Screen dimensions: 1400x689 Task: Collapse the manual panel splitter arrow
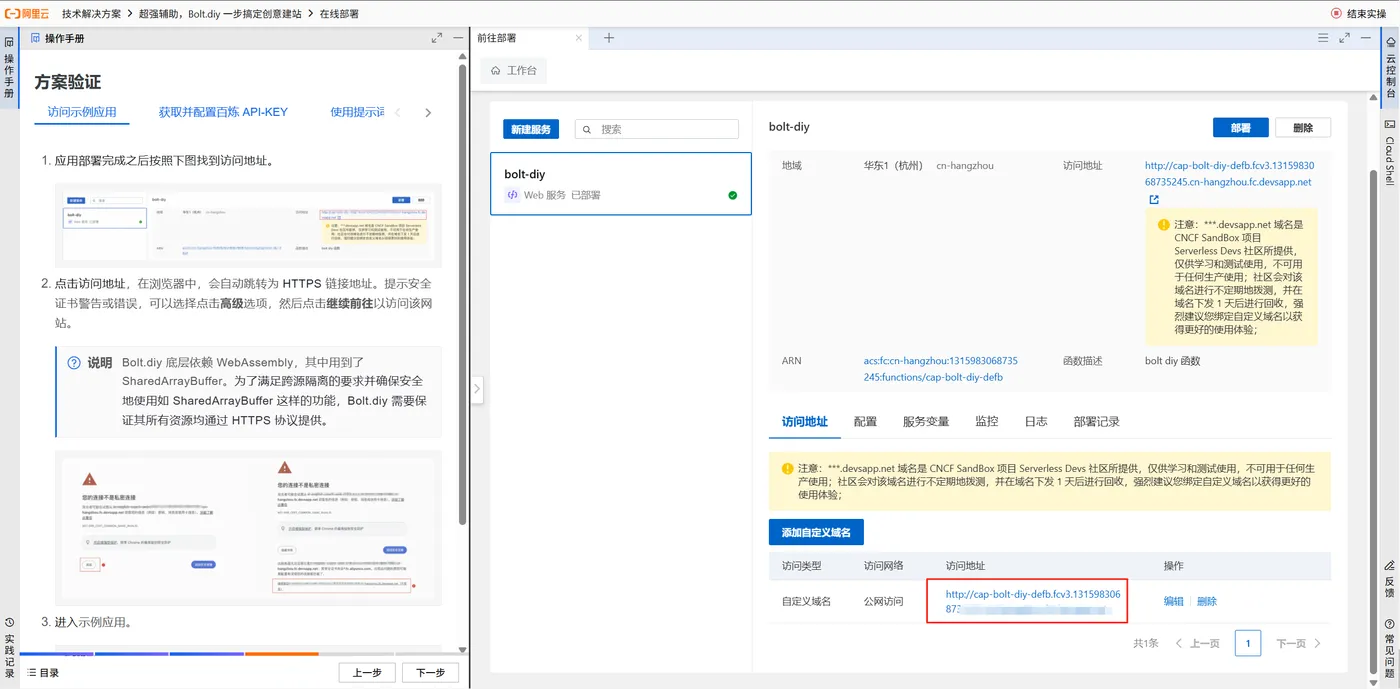coord(477,388)
